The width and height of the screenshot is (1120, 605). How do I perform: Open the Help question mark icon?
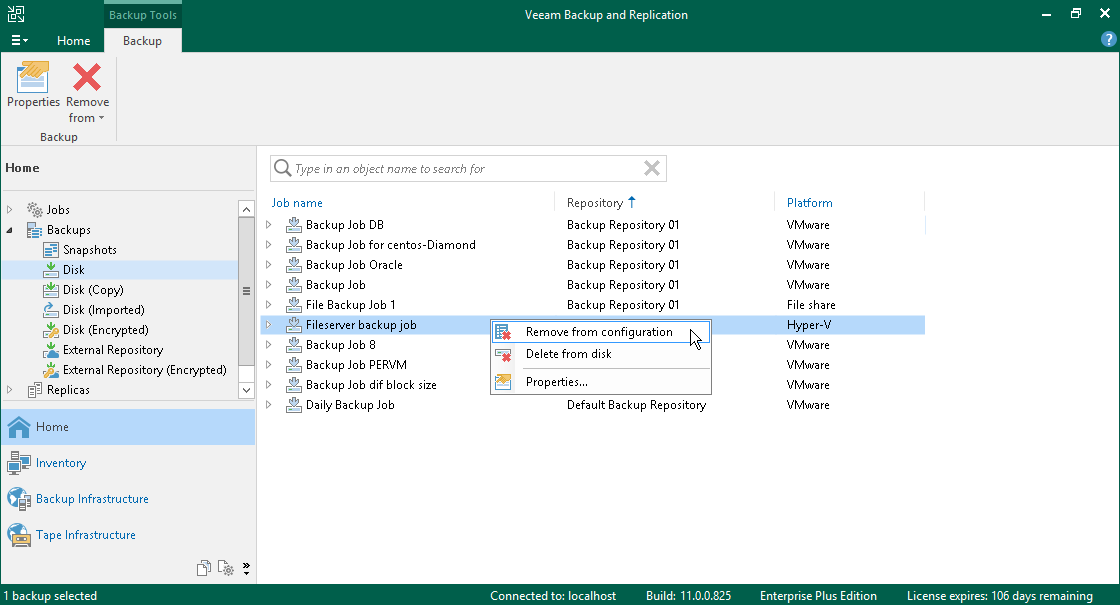pyautogui.click(x=1109, y=40)
